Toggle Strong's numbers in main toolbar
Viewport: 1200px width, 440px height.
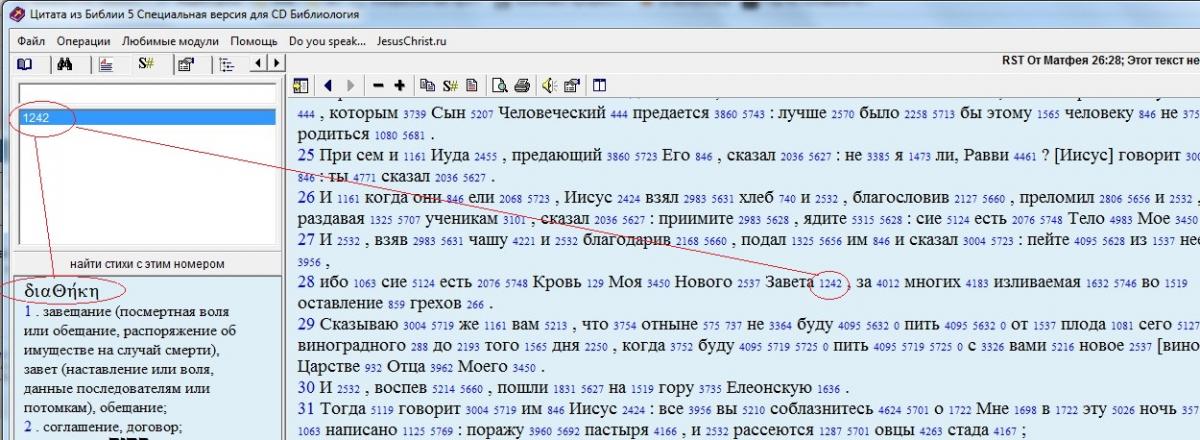click(x=450, y=85)
